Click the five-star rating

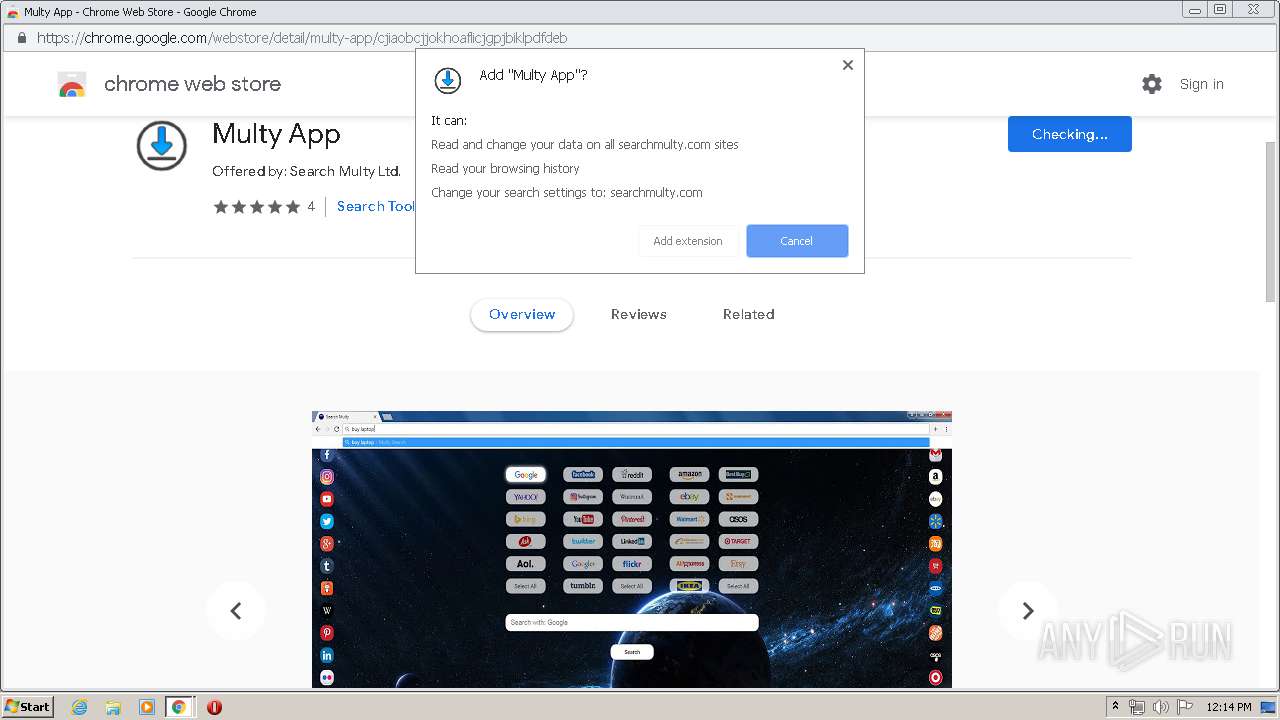(x=257, y=207)
